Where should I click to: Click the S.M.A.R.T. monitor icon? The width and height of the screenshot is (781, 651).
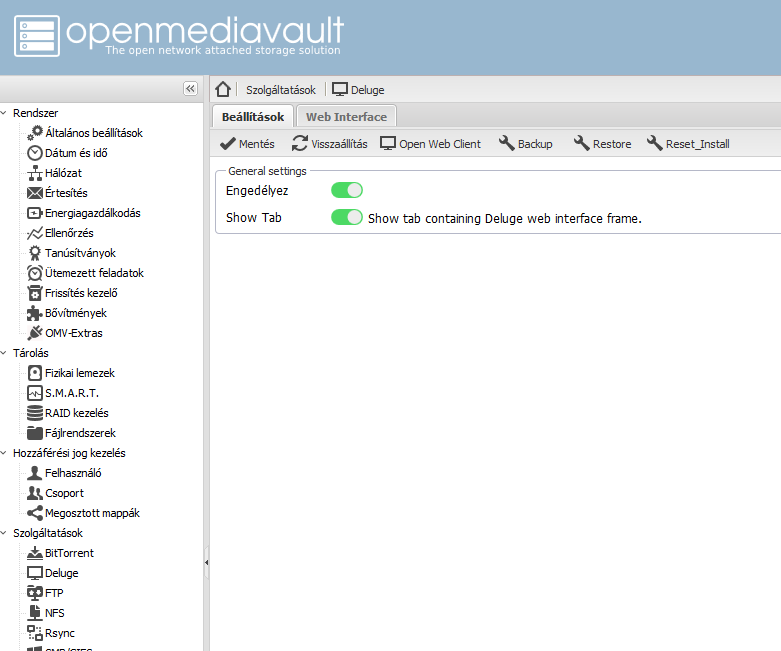click(35, 393)
